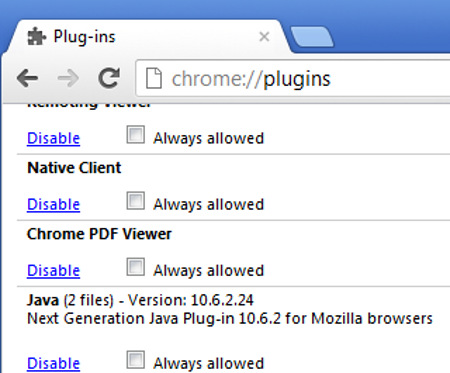
Task: Click the Java version heading text
Action: point(140,300)
